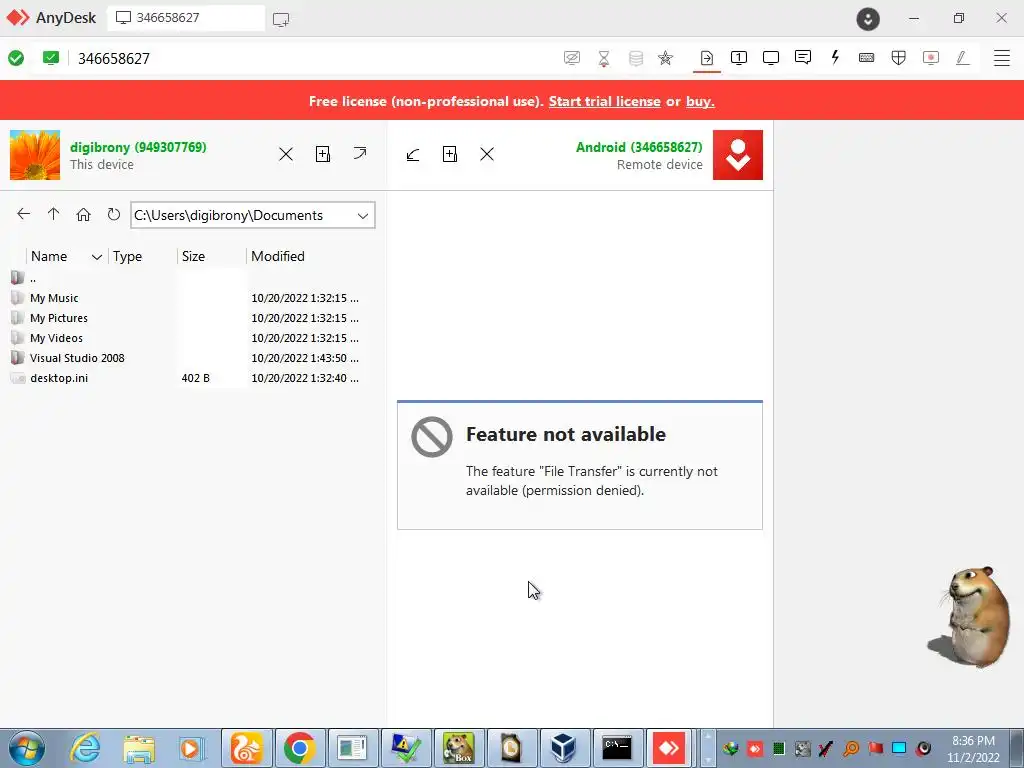Screen dimensions: 1024x768
Task: Add session to favorites star icon
Action: coord(665,58)
